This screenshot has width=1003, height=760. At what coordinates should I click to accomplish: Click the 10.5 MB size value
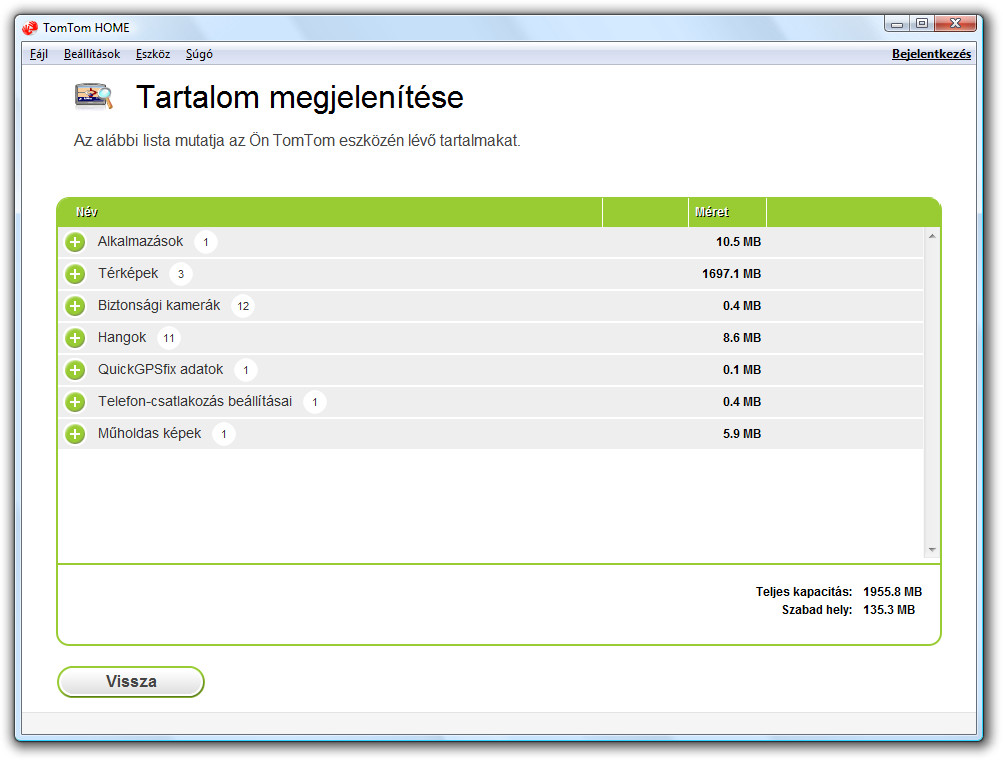click(738, 242)
